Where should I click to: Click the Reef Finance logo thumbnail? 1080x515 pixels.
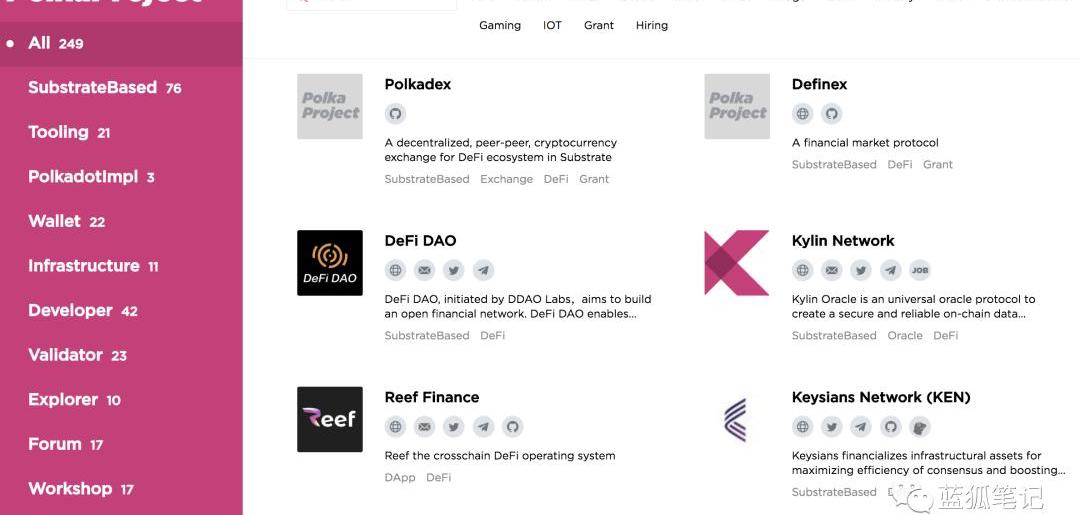point(330,419)
